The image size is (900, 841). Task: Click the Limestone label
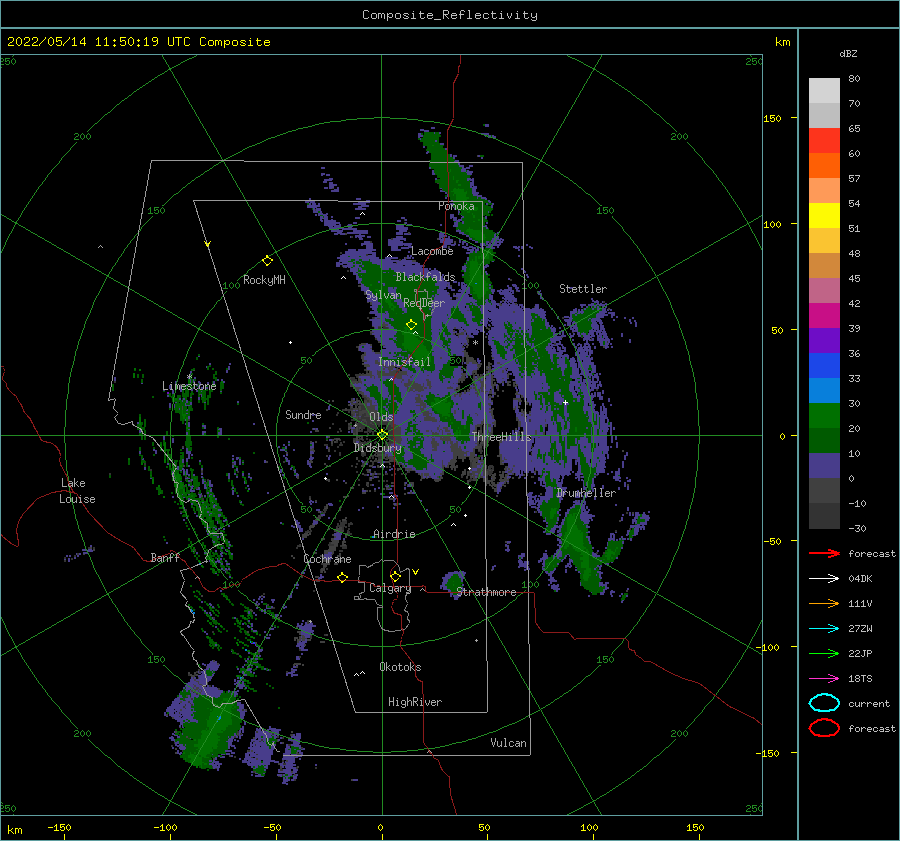tap(189, 386)
